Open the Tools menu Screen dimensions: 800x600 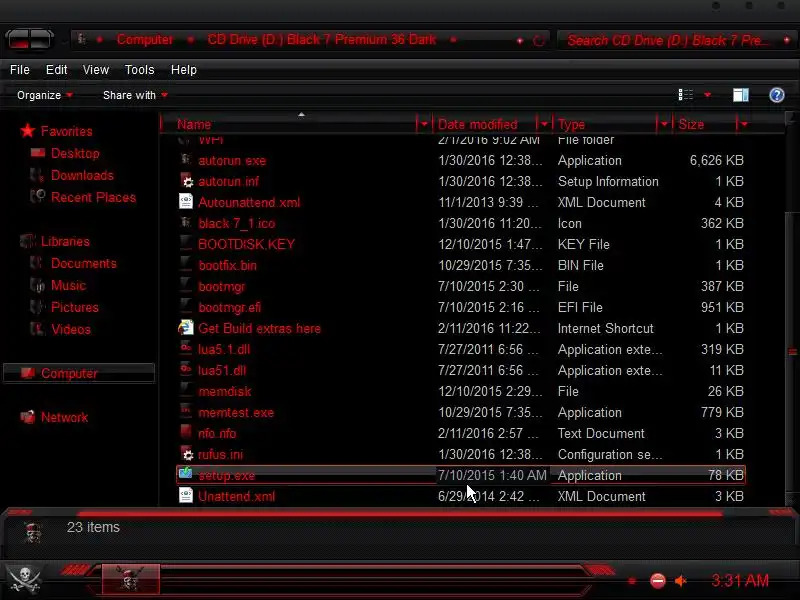click(x=139, y=70)
